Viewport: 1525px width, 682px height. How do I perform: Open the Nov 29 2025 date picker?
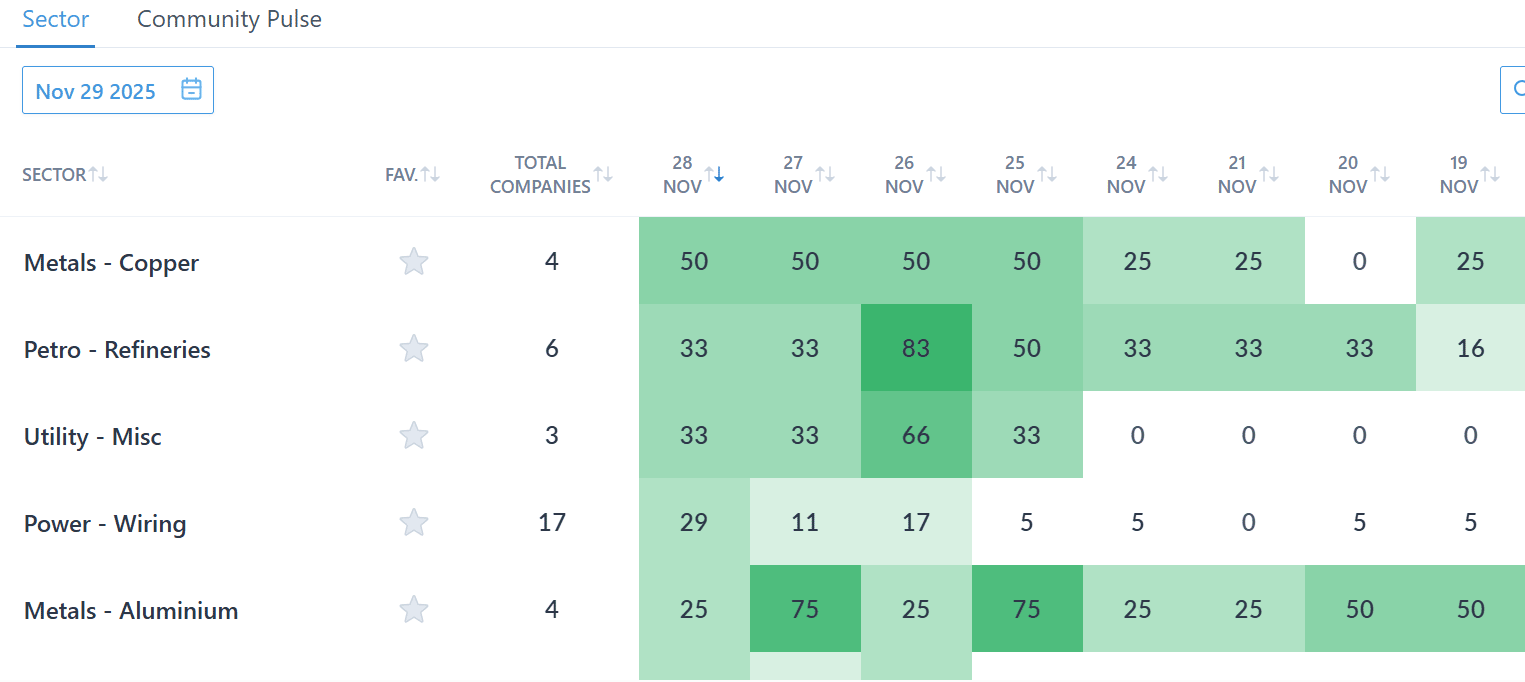click(x=96, y=91)
